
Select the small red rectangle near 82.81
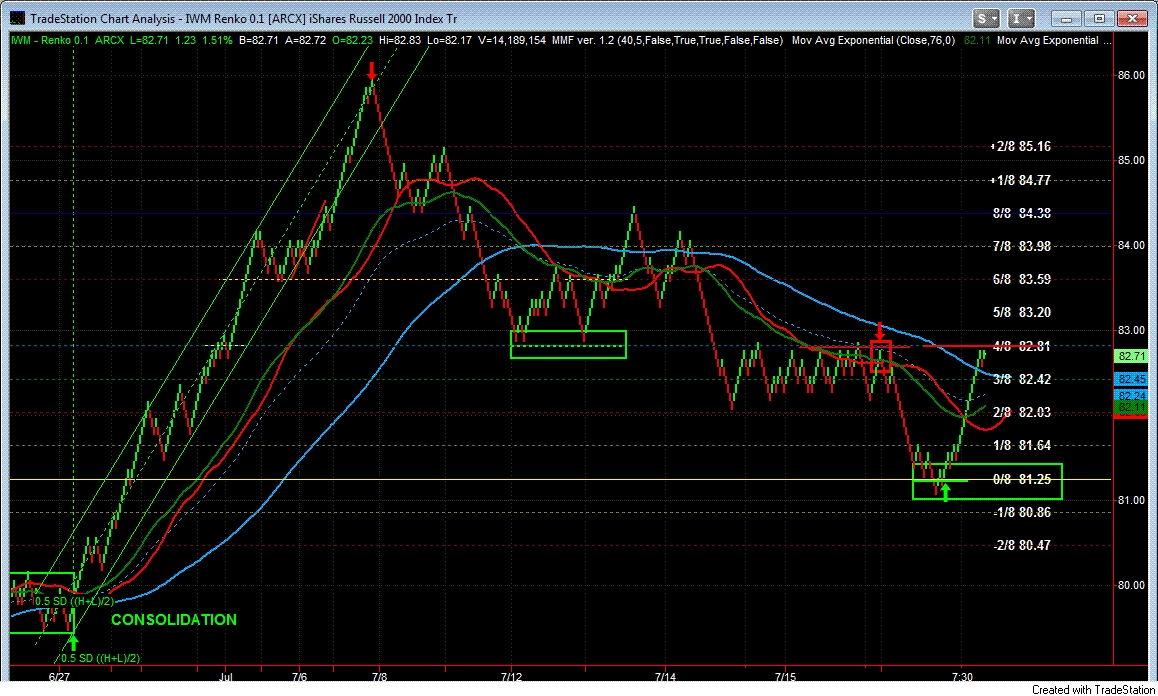pyautogui.click(x=880, y=357)
